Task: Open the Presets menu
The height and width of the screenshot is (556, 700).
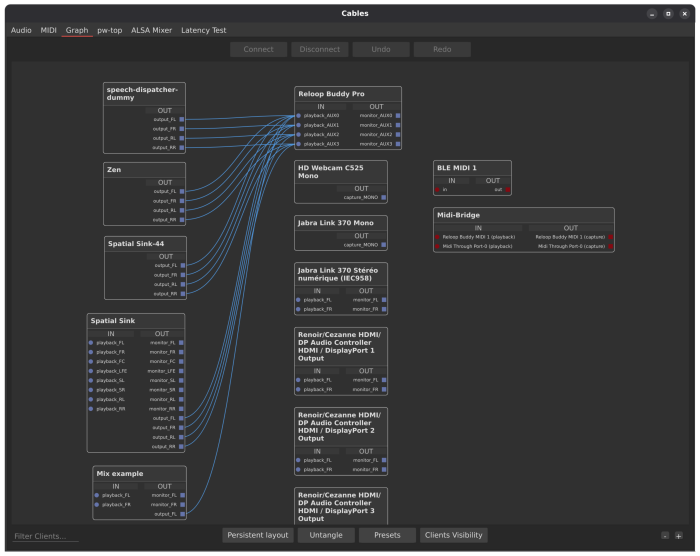Action: click(x=387, y=535)
